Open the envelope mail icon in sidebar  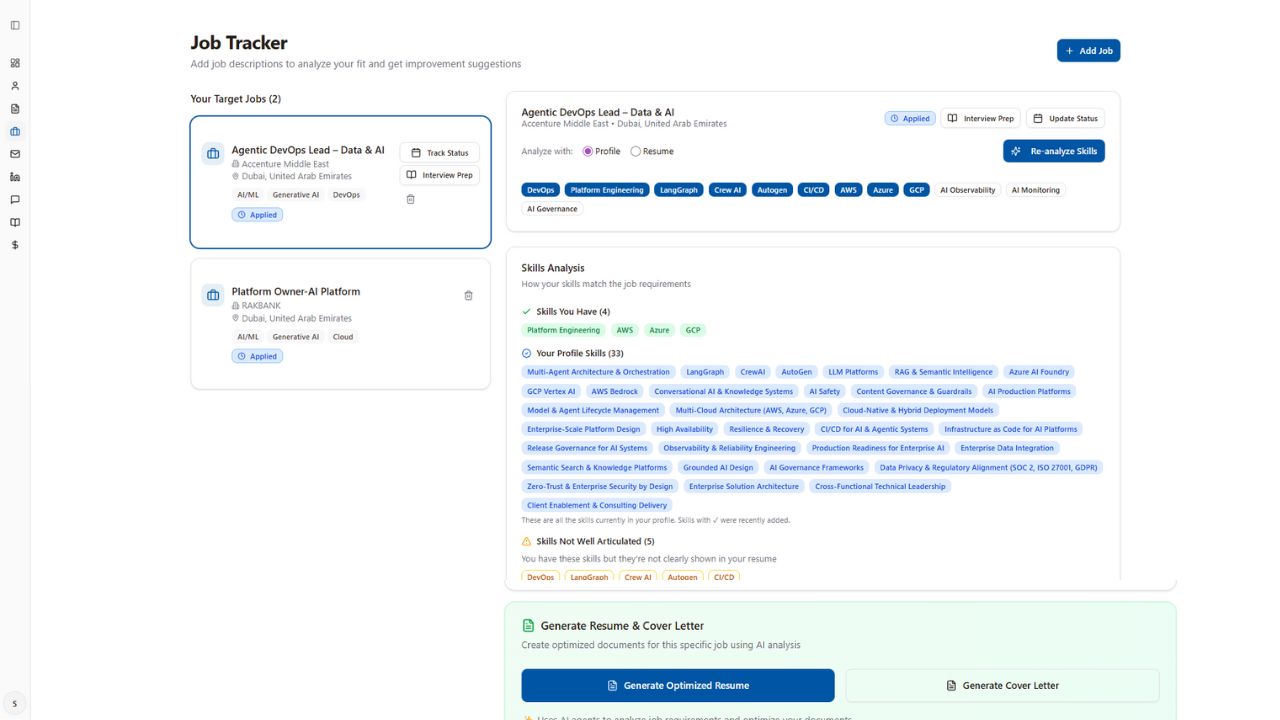(x=15, y=154)
